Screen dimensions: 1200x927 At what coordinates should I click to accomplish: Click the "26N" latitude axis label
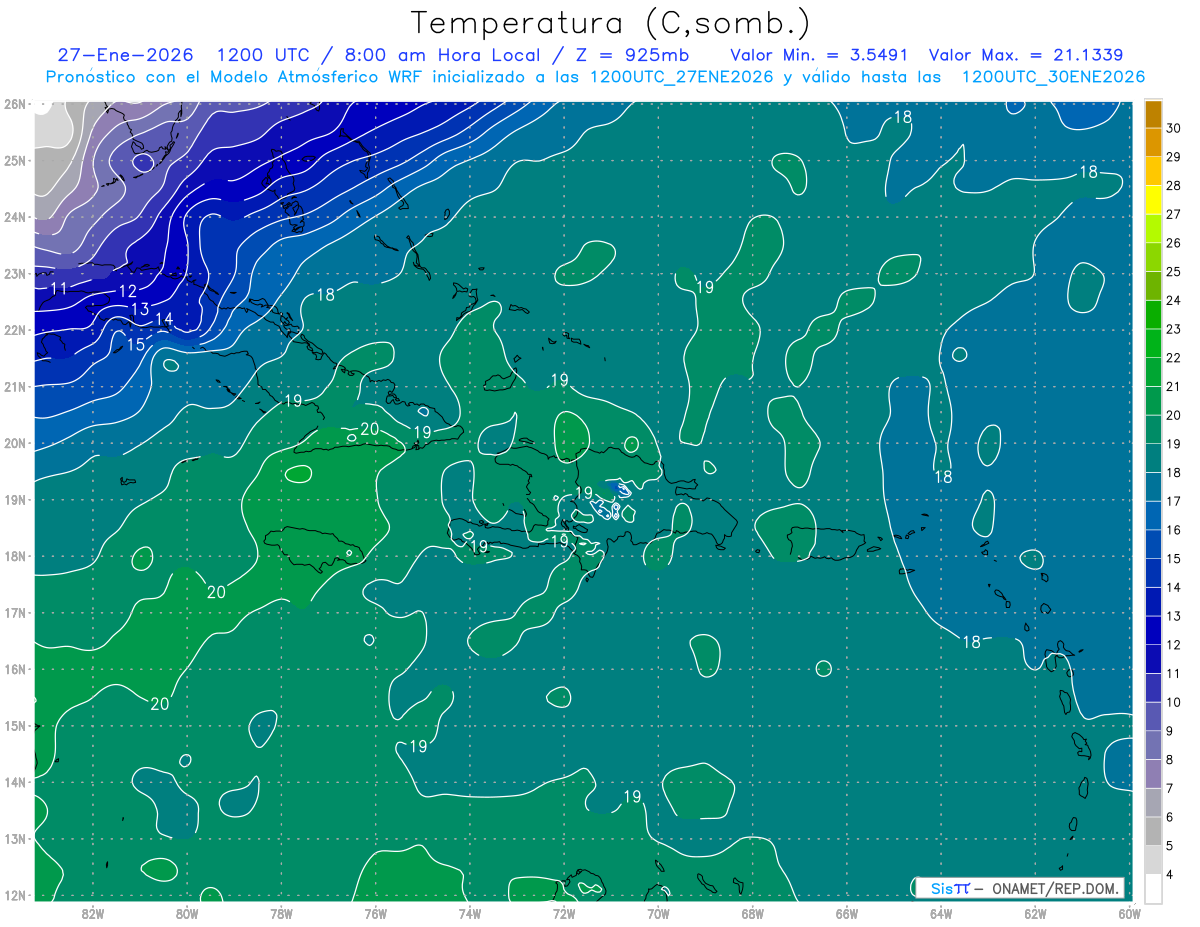pos(15,104)
